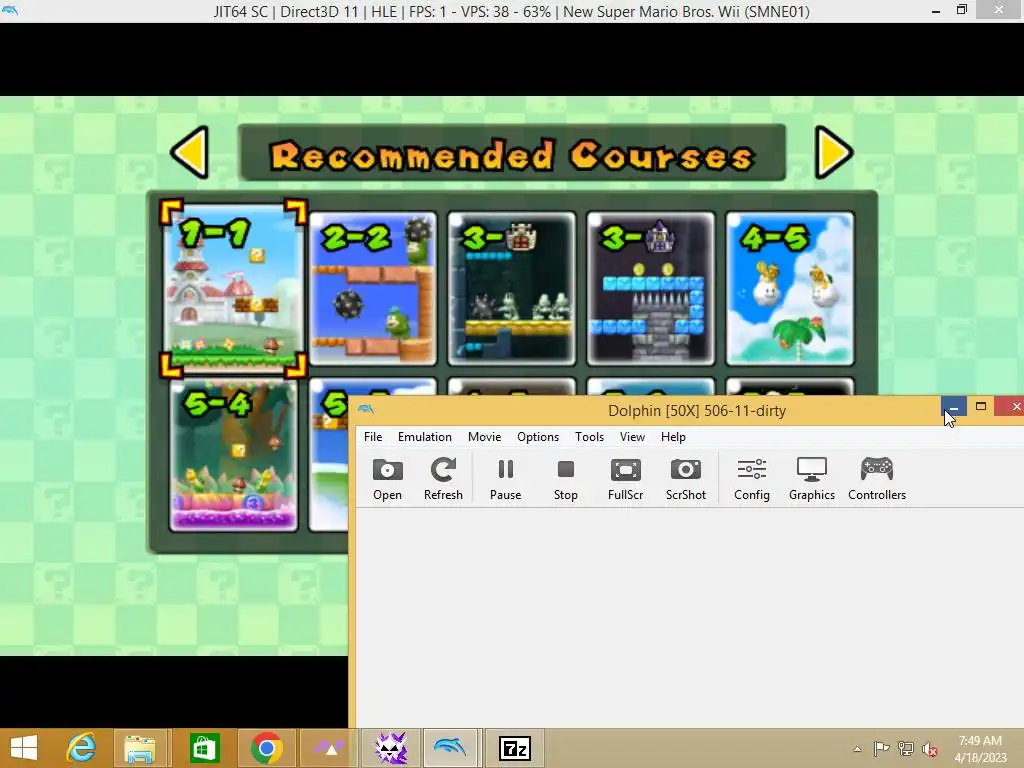Close the Dolphin [50X] window
Screen dimensions: 1024x768
tap(1011, 407)
